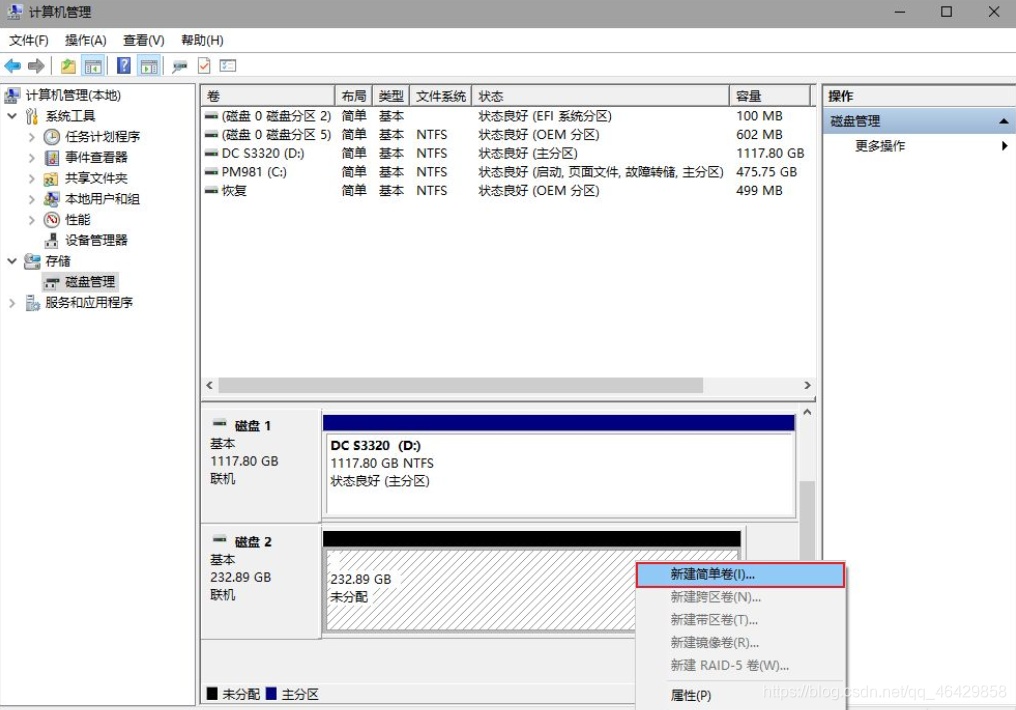Screen dimensions: 1016x710
Task: Sort by the Volume (卷) column header
Action: click(x=268, y=96)
